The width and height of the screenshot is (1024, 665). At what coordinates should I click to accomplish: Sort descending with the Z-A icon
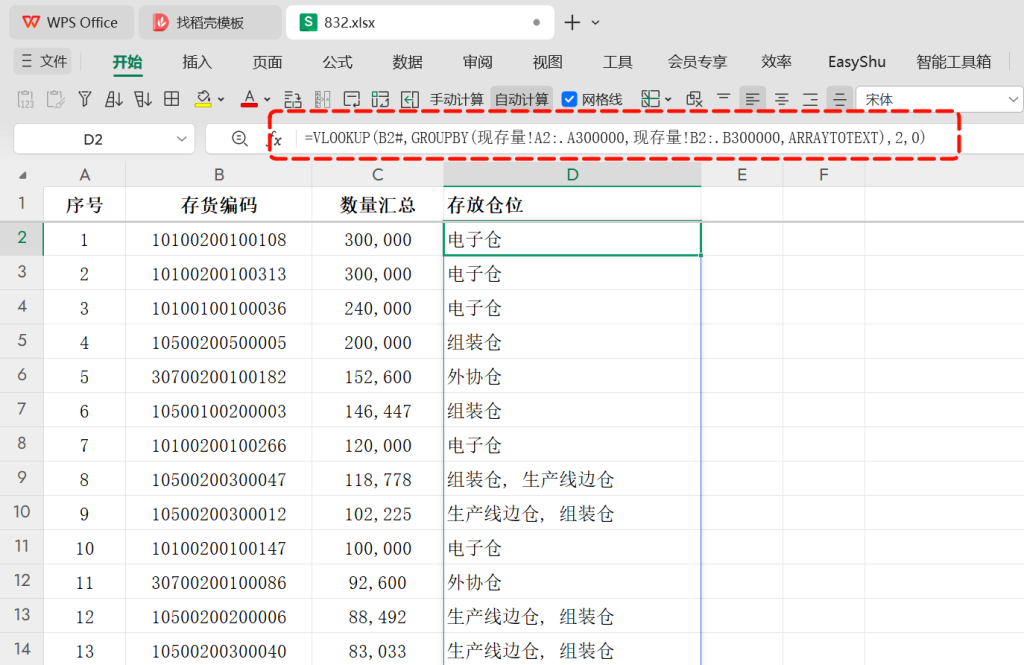(142, 99)
